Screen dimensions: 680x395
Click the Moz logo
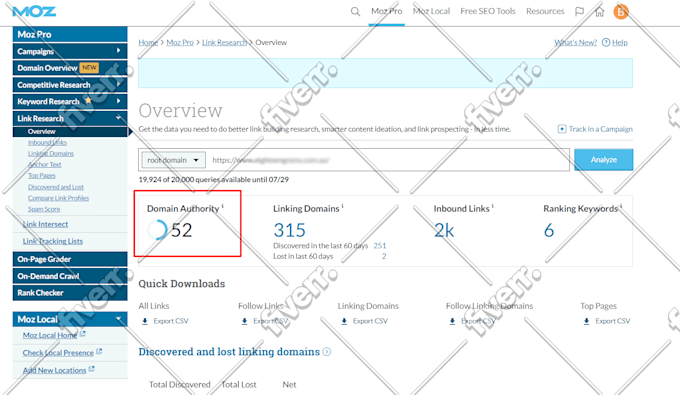click(34, 11)
